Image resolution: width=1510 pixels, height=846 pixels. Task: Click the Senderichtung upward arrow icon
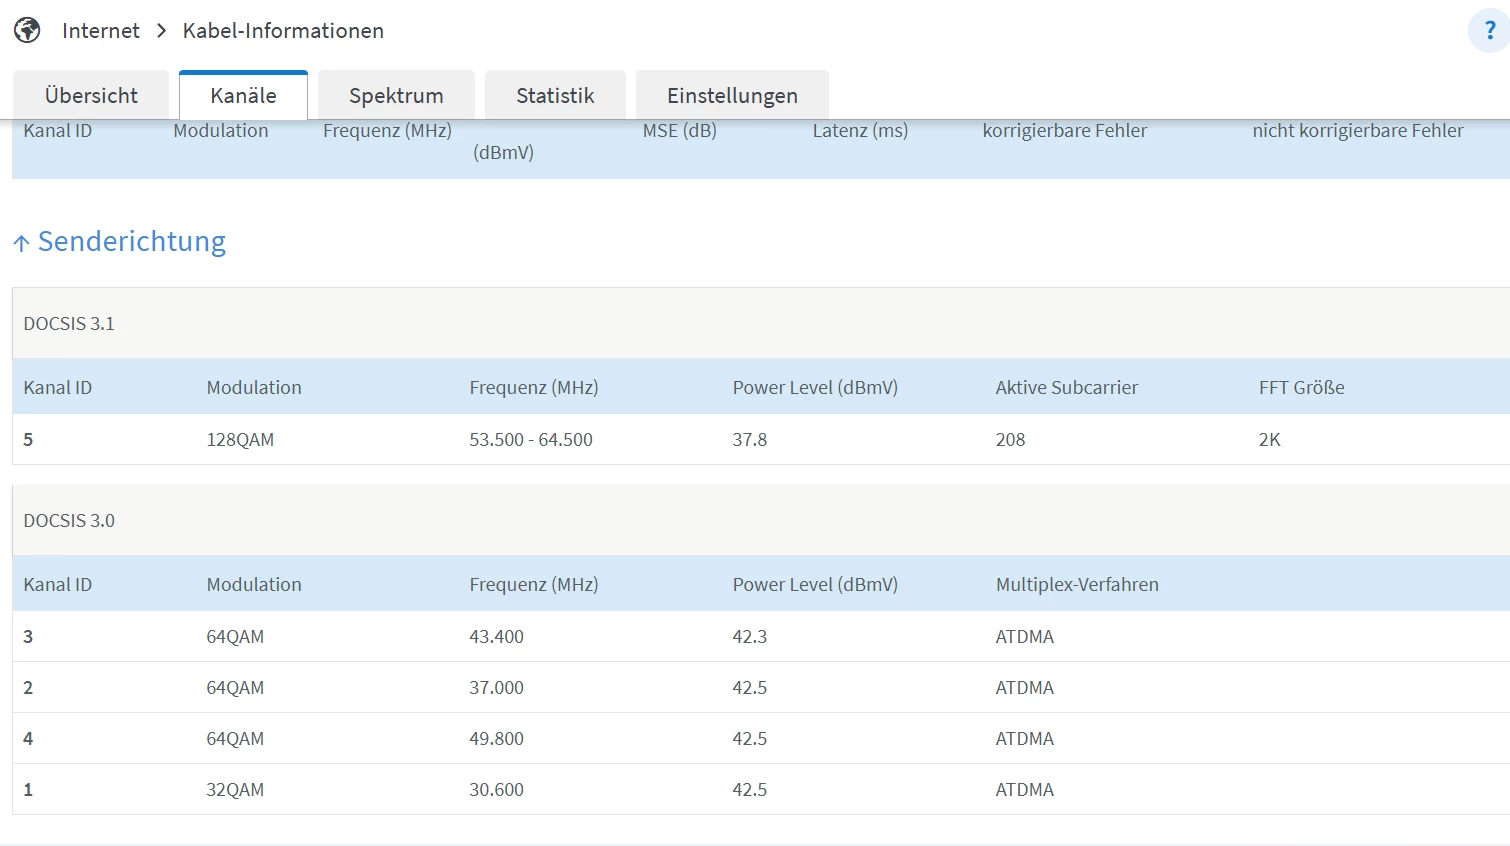tap(21, 243)
